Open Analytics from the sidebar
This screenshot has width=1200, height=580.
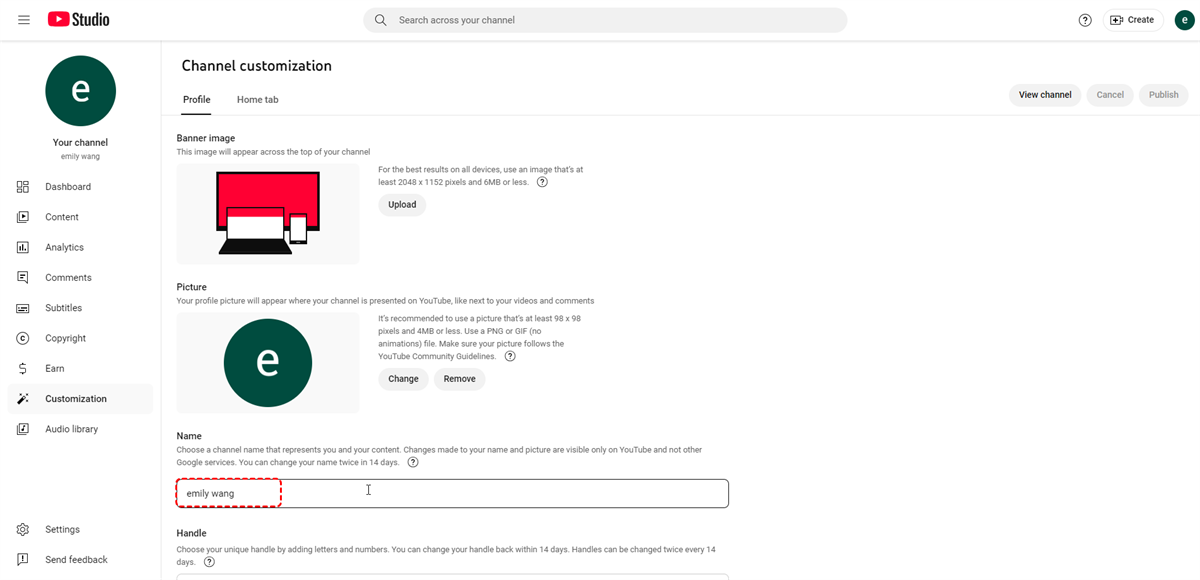point(64,247)
